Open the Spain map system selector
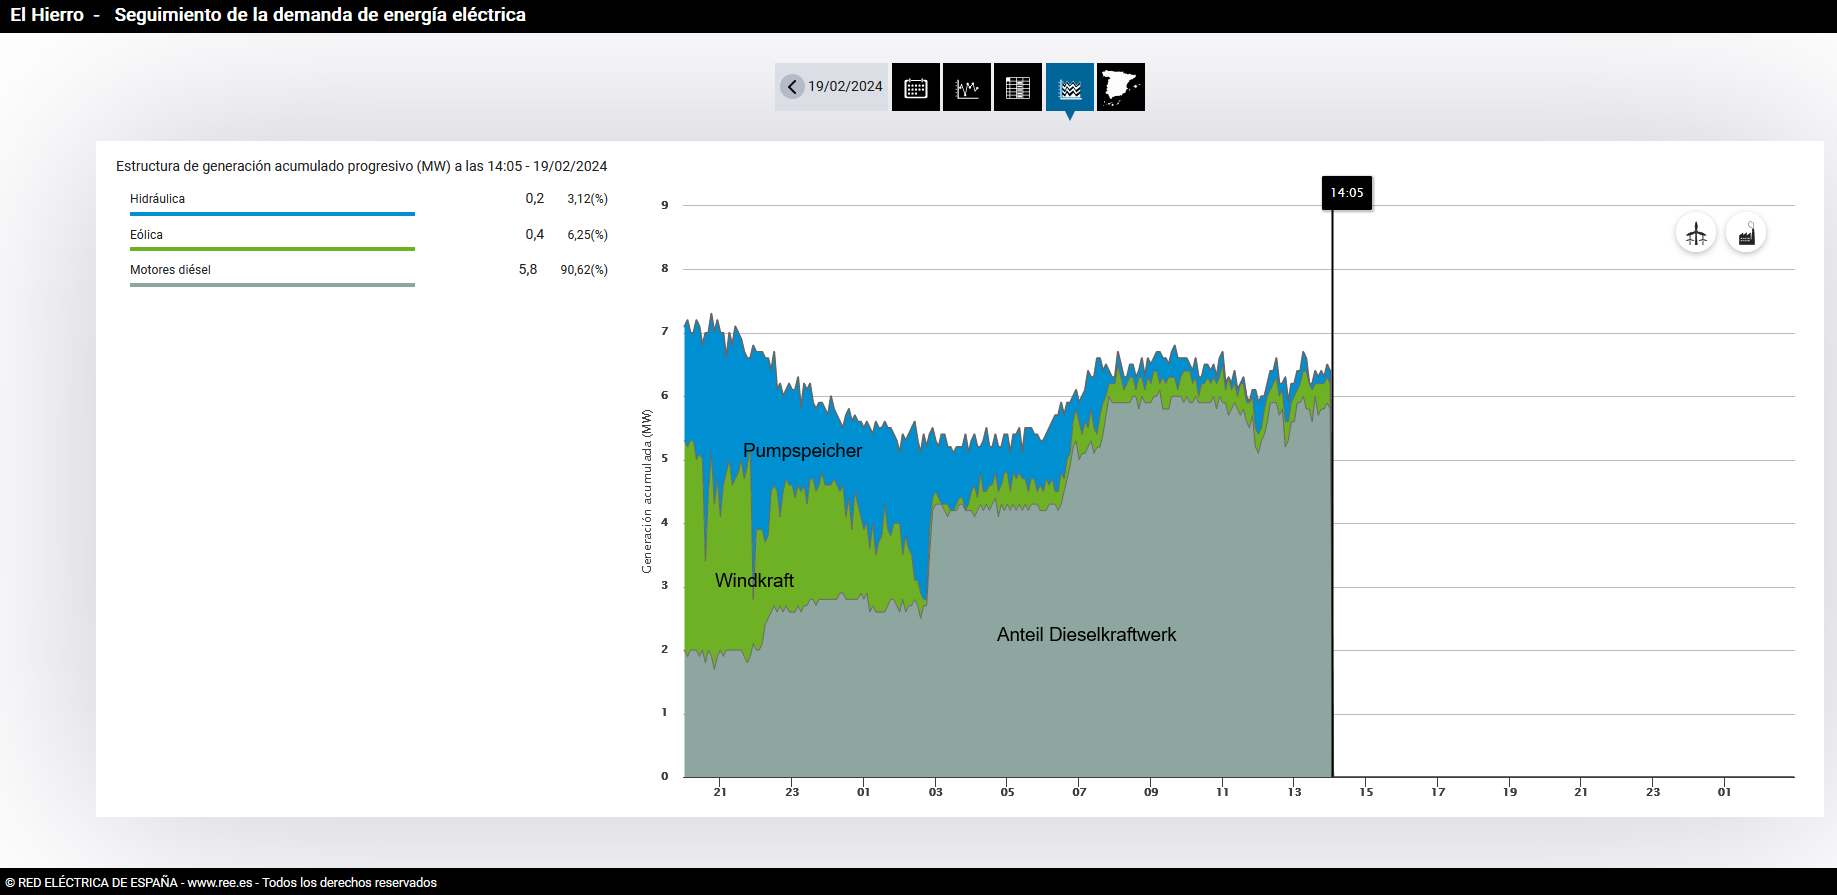Viewport: 1837px width, 895px height. (1120, 87)
